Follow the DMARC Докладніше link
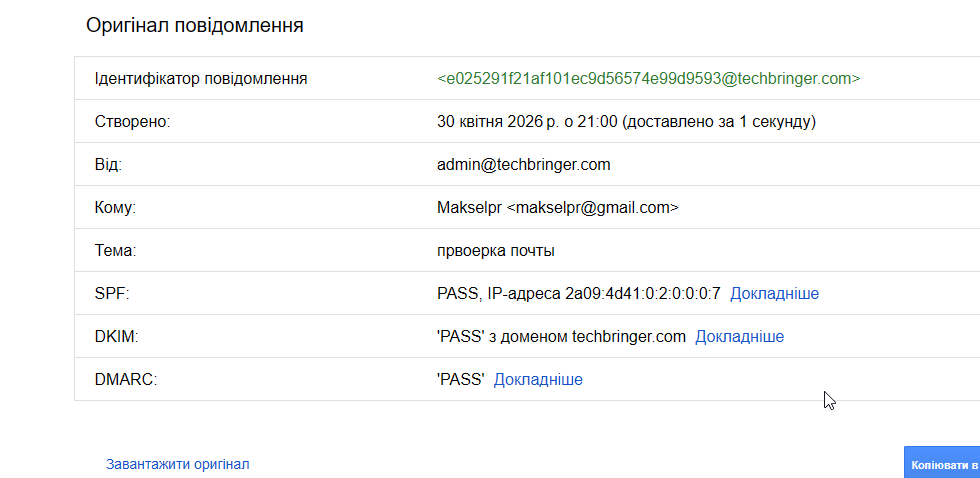Image resolution: width=980 pixels, height=478 pixels. click(x=538, y=379)
